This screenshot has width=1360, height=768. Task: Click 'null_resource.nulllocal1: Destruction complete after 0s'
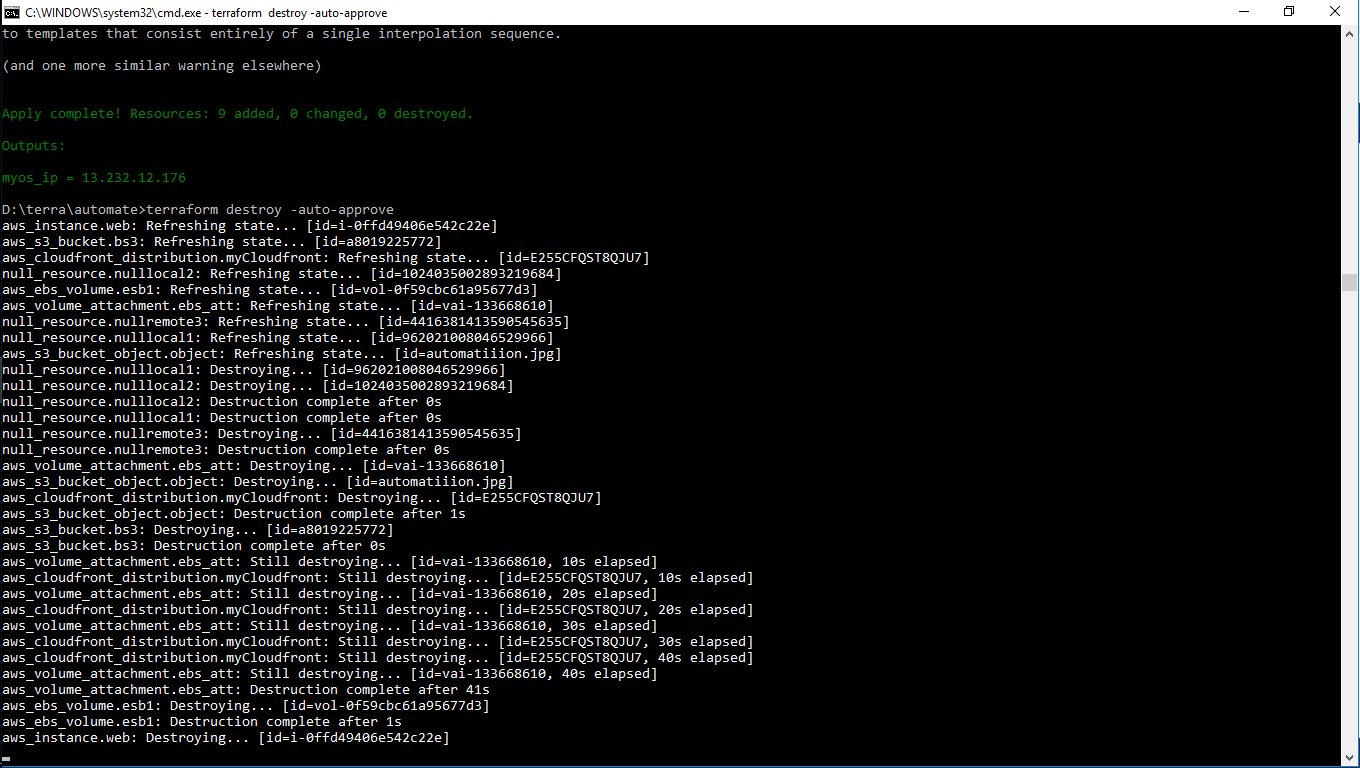[x=222, y=418]
